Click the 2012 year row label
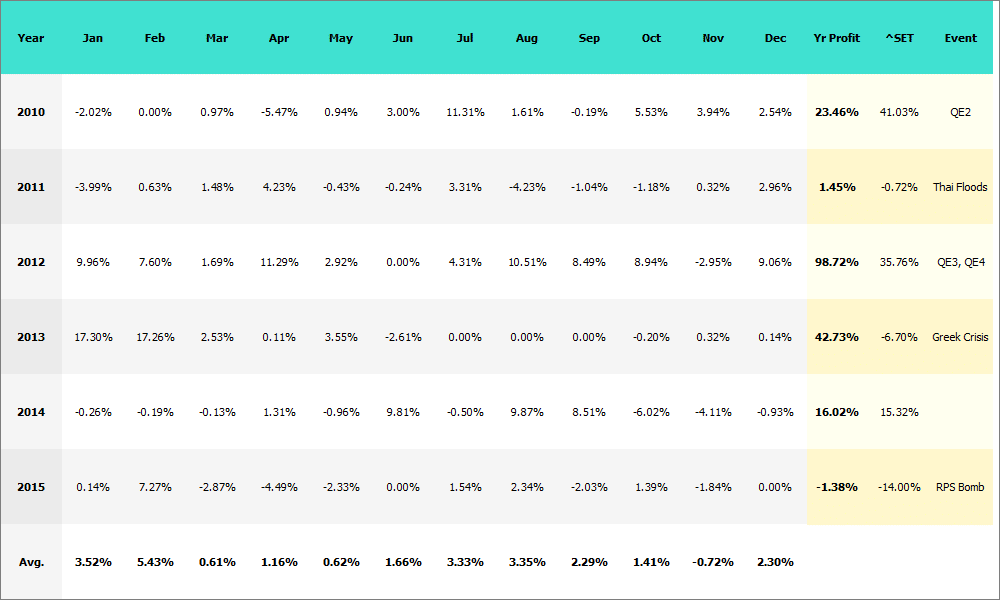1000x600 pixels. 31,262
